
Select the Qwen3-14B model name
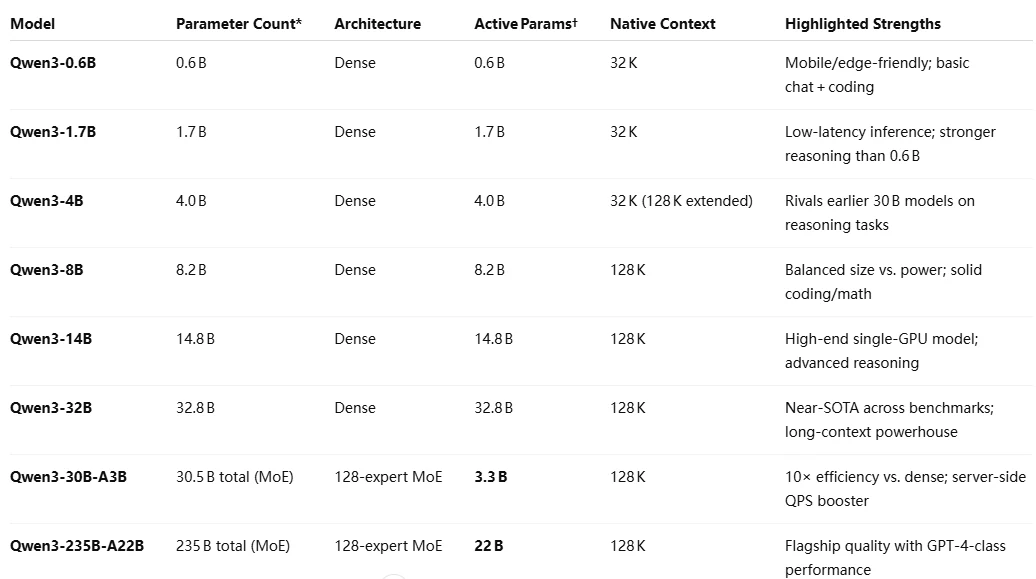(x=51, y=338)
